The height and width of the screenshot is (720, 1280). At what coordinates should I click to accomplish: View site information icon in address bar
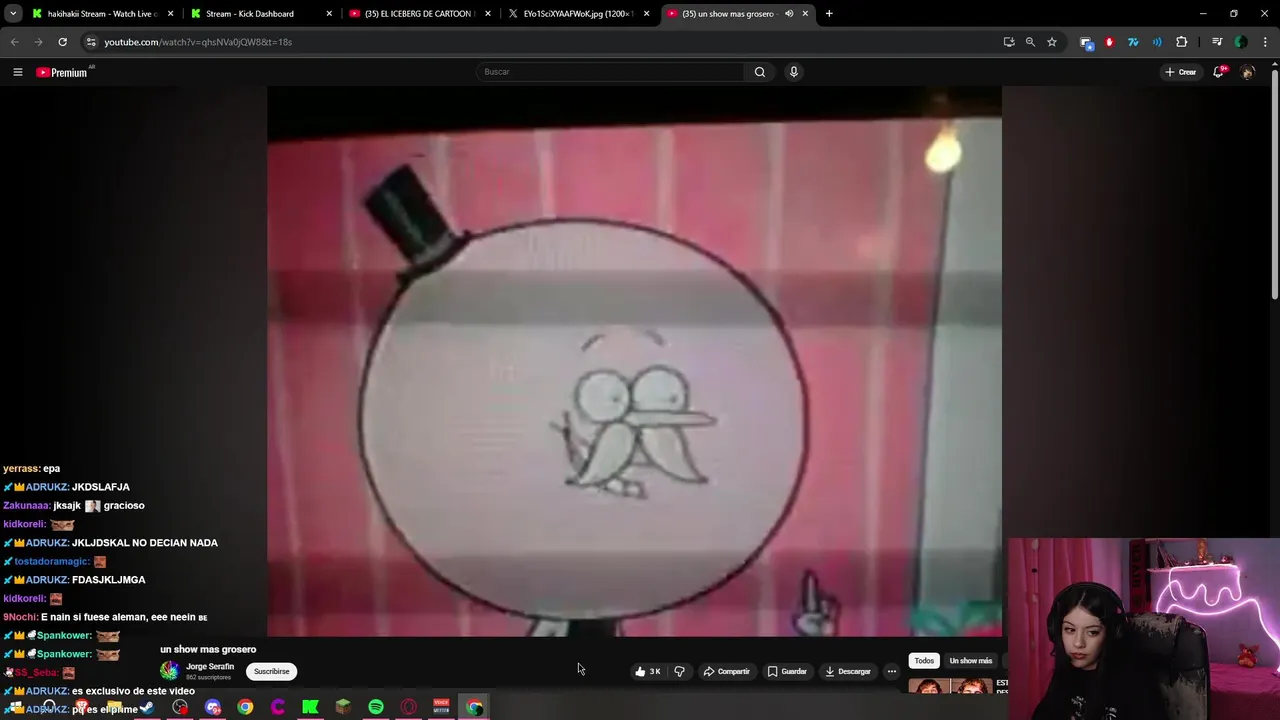tap(91, 42)
